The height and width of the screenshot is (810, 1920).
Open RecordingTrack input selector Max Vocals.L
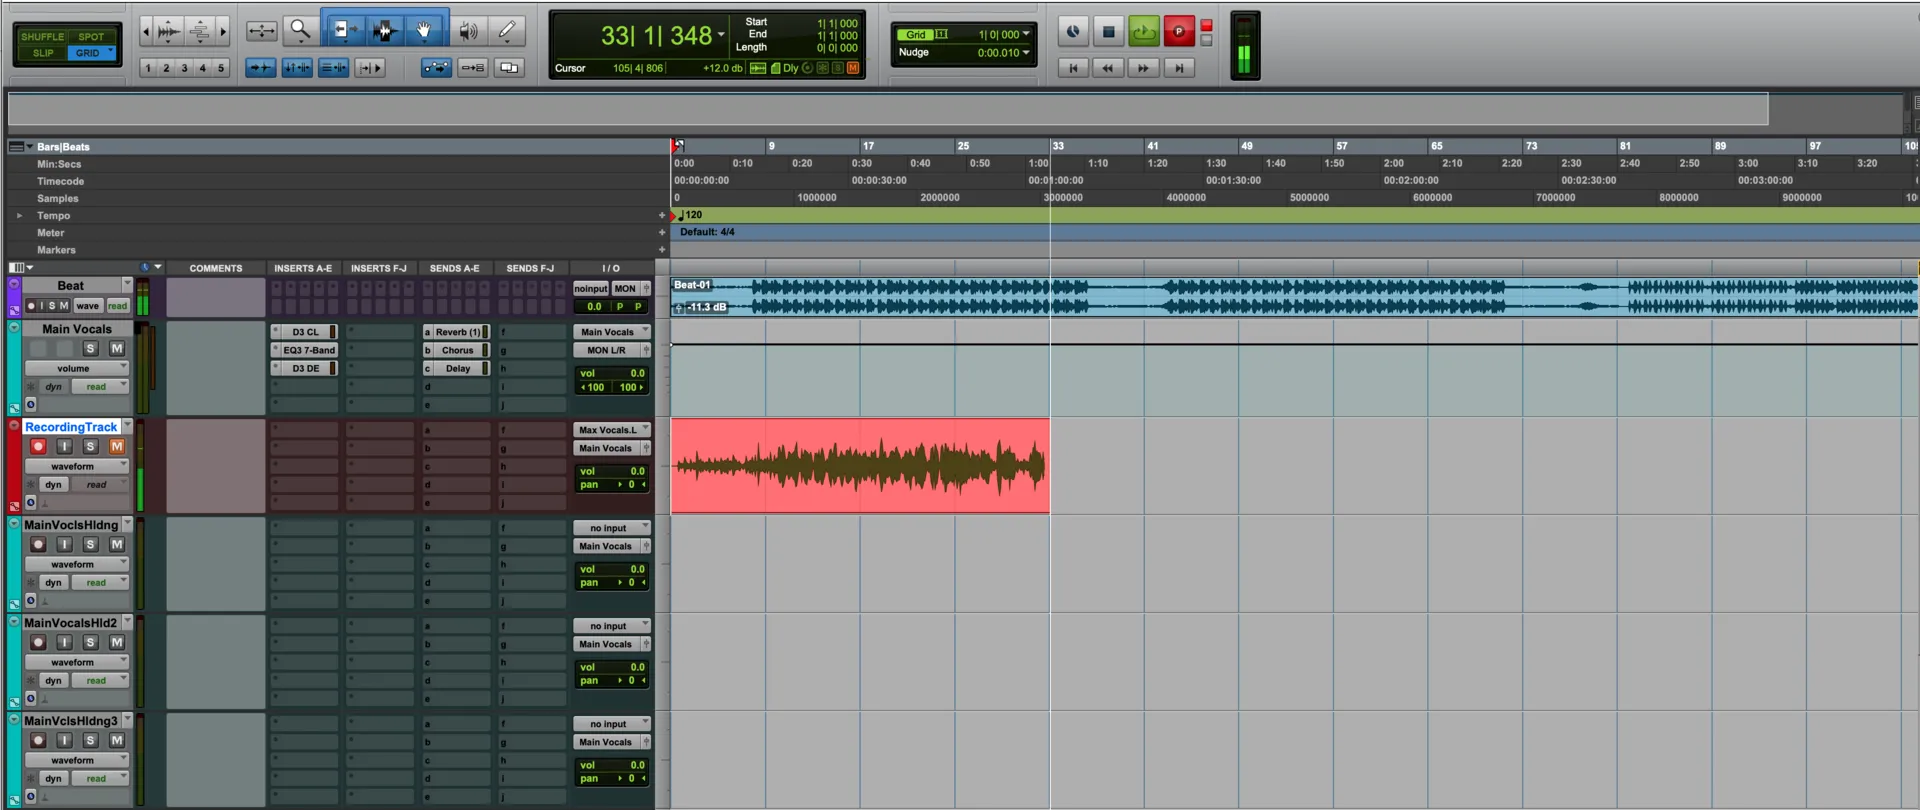coord(612,430)
